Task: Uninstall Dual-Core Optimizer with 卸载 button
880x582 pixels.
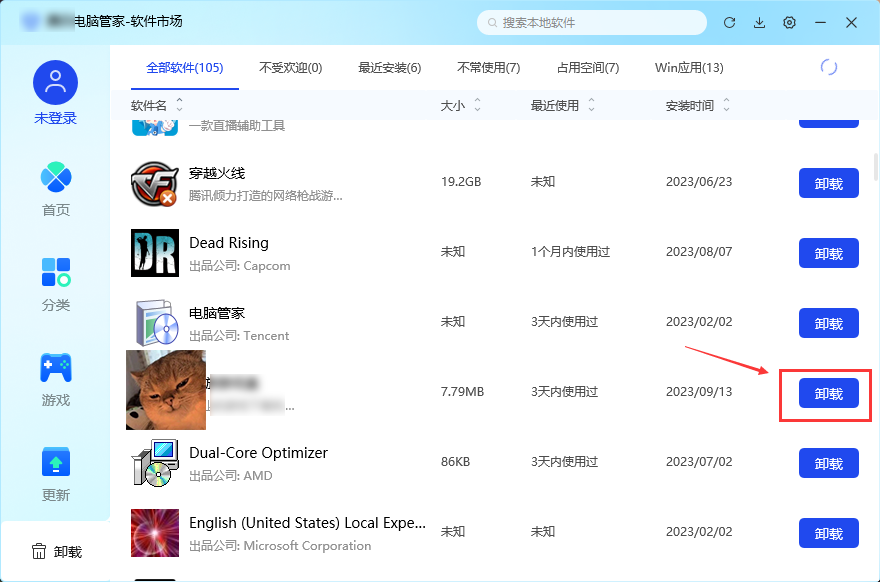Action: tap(828, 463)
